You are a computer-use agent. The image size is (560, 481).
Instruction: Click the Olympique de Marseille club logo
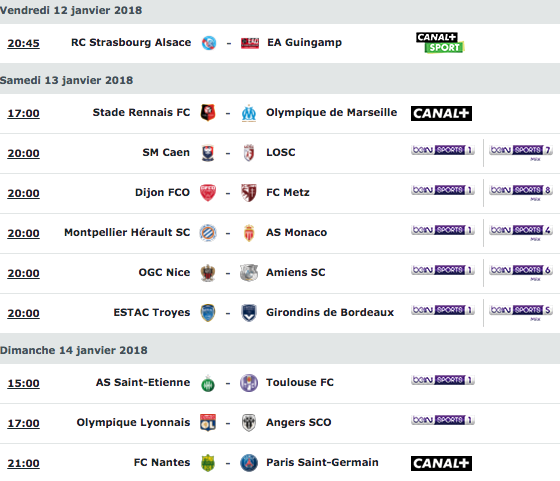(x=249, y=113)
